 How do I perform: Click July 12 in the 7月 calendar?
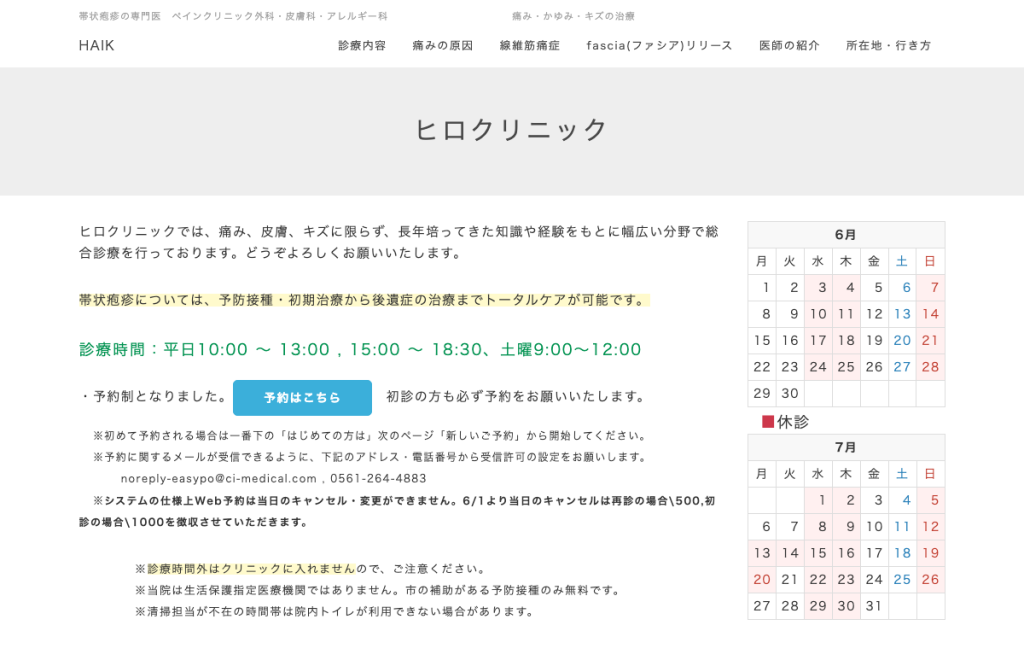click(x=931, y=527)
